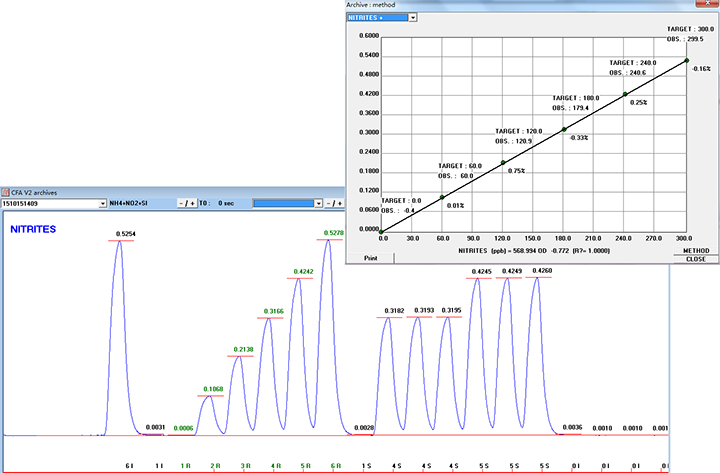720x473 pixels.
Task: Select the calibration point at TARGET 120.0
Action: click(x=503, y=162)
